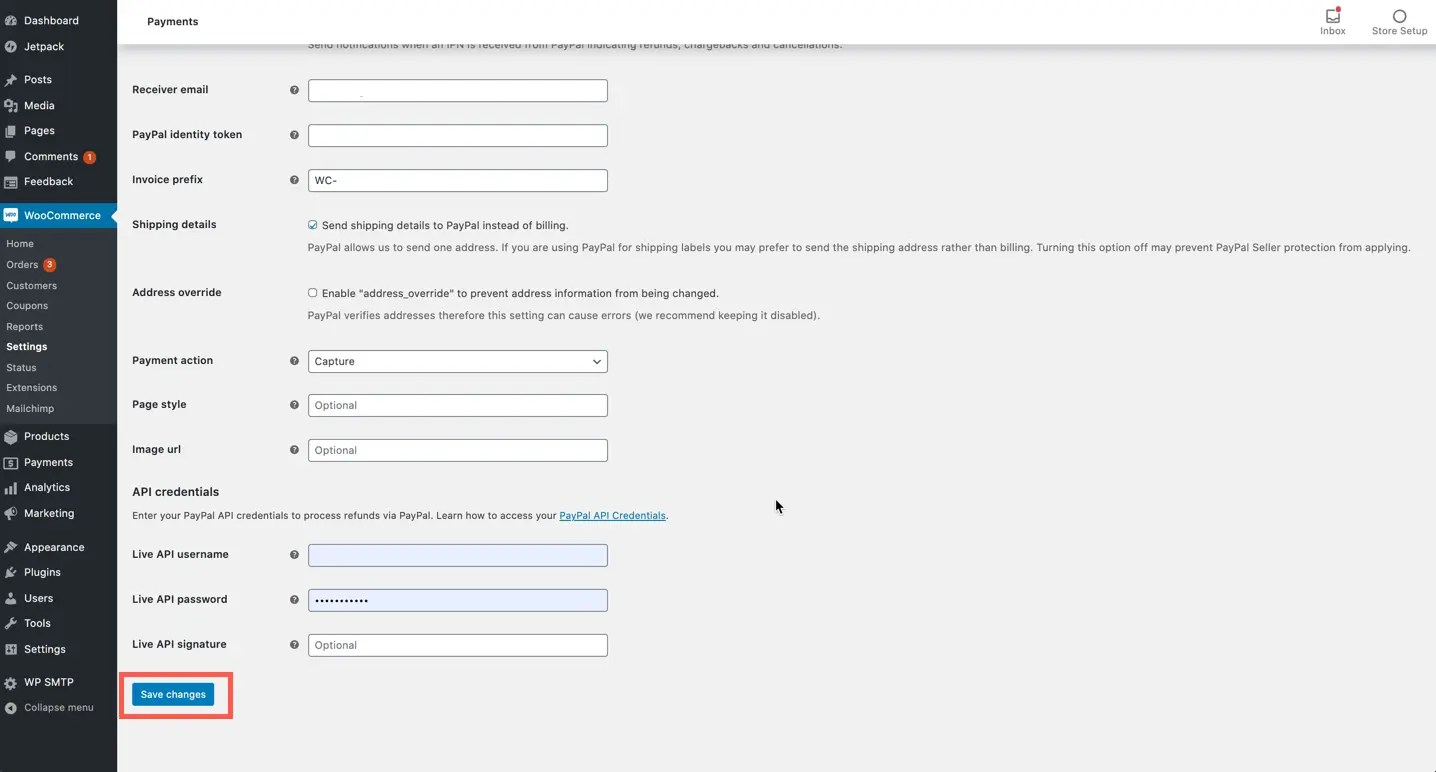Viewport: 1436px width, 772px height.
Task: Click help icon beside Live API username
Action: (294, 555)
